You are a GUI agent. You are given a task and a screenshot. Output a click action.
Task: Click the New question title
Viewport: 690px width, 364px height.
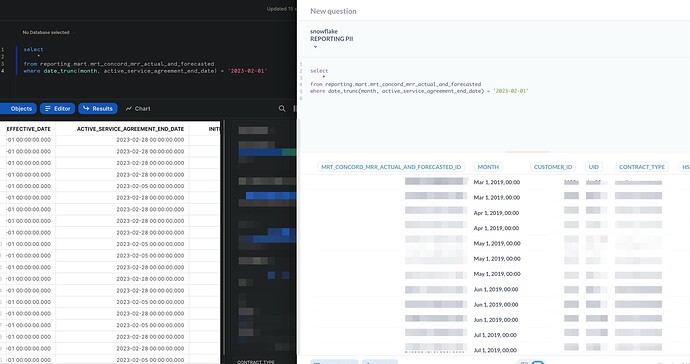click(333, 11)
